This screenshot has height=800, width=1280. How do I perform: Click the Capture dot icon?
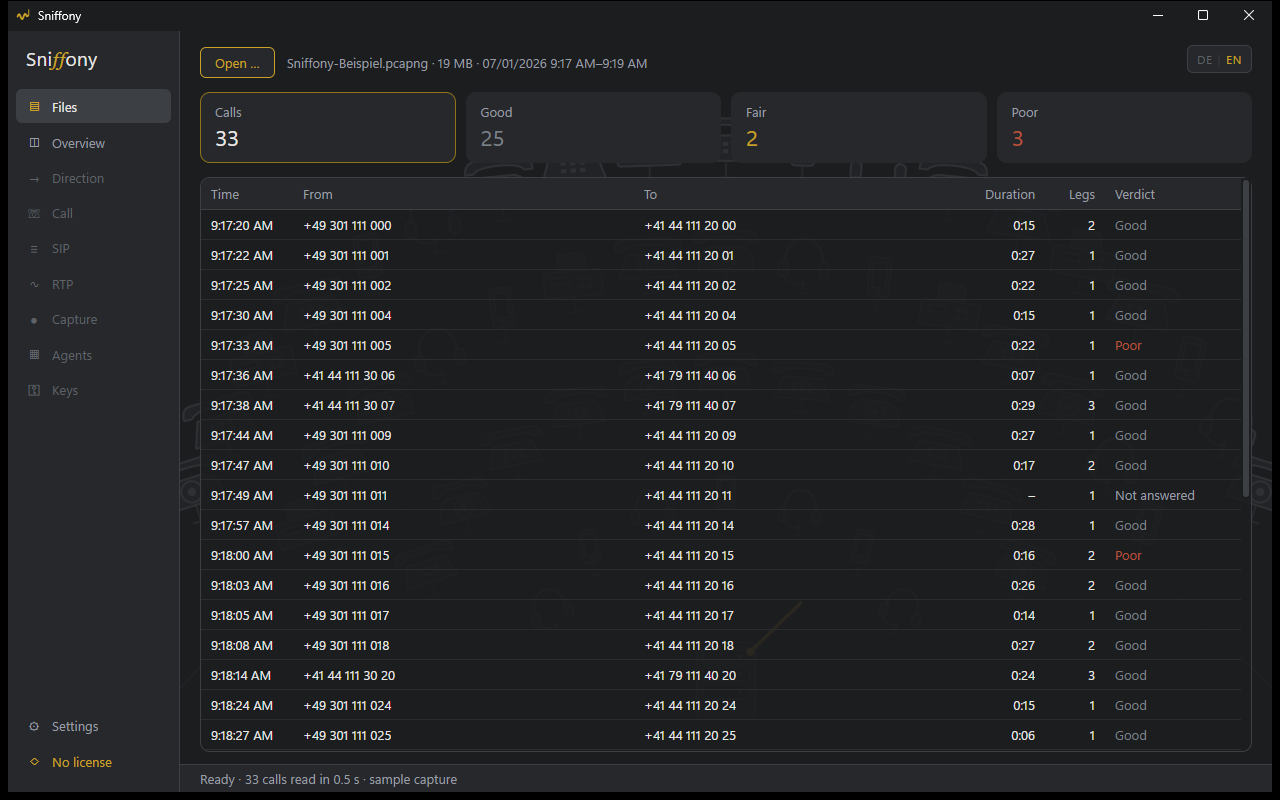click(x=35, y=320)
